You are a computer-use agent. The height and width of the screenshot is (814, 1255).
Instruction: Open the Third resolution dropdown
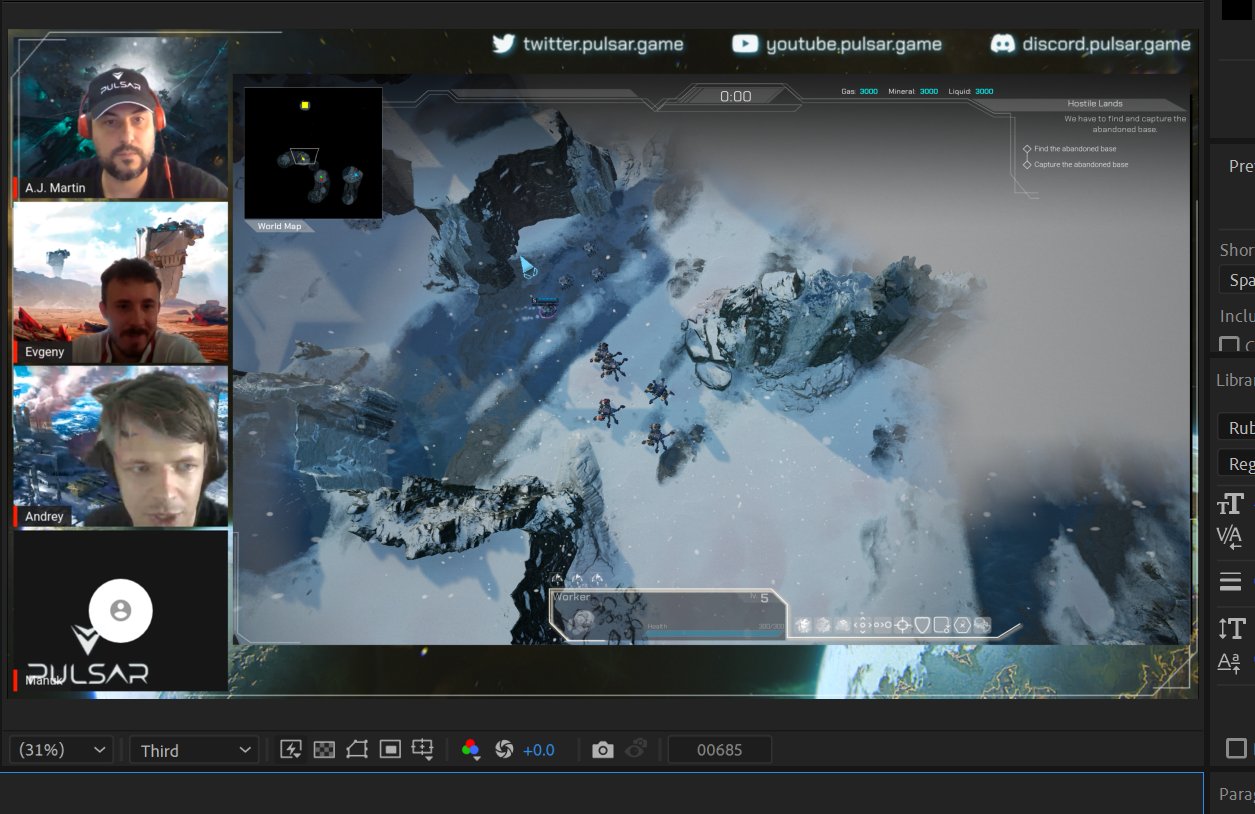click(x=193, y=748)
